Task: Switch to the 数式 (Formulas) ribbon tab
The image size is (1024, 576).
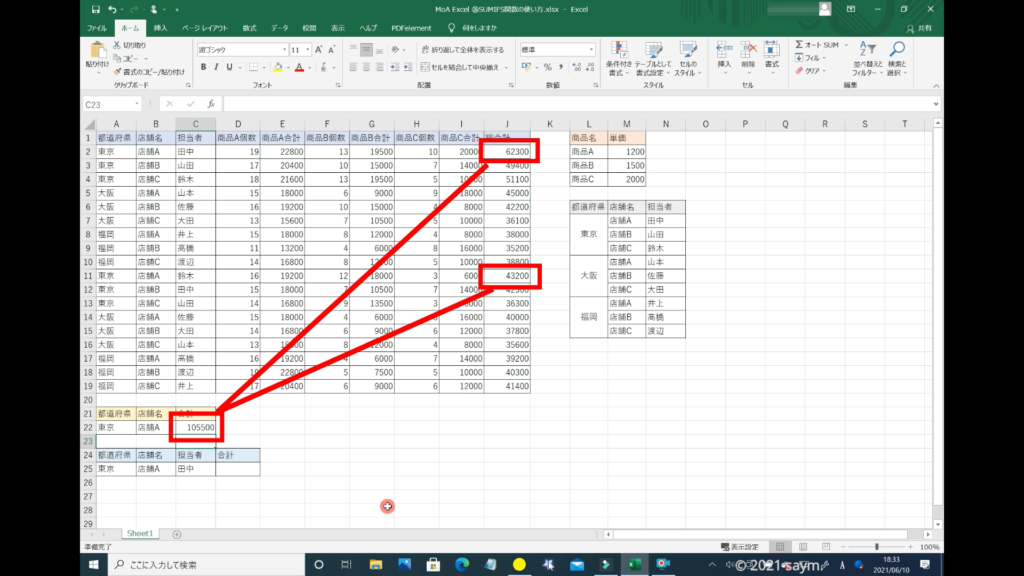Action: point(249,28)
